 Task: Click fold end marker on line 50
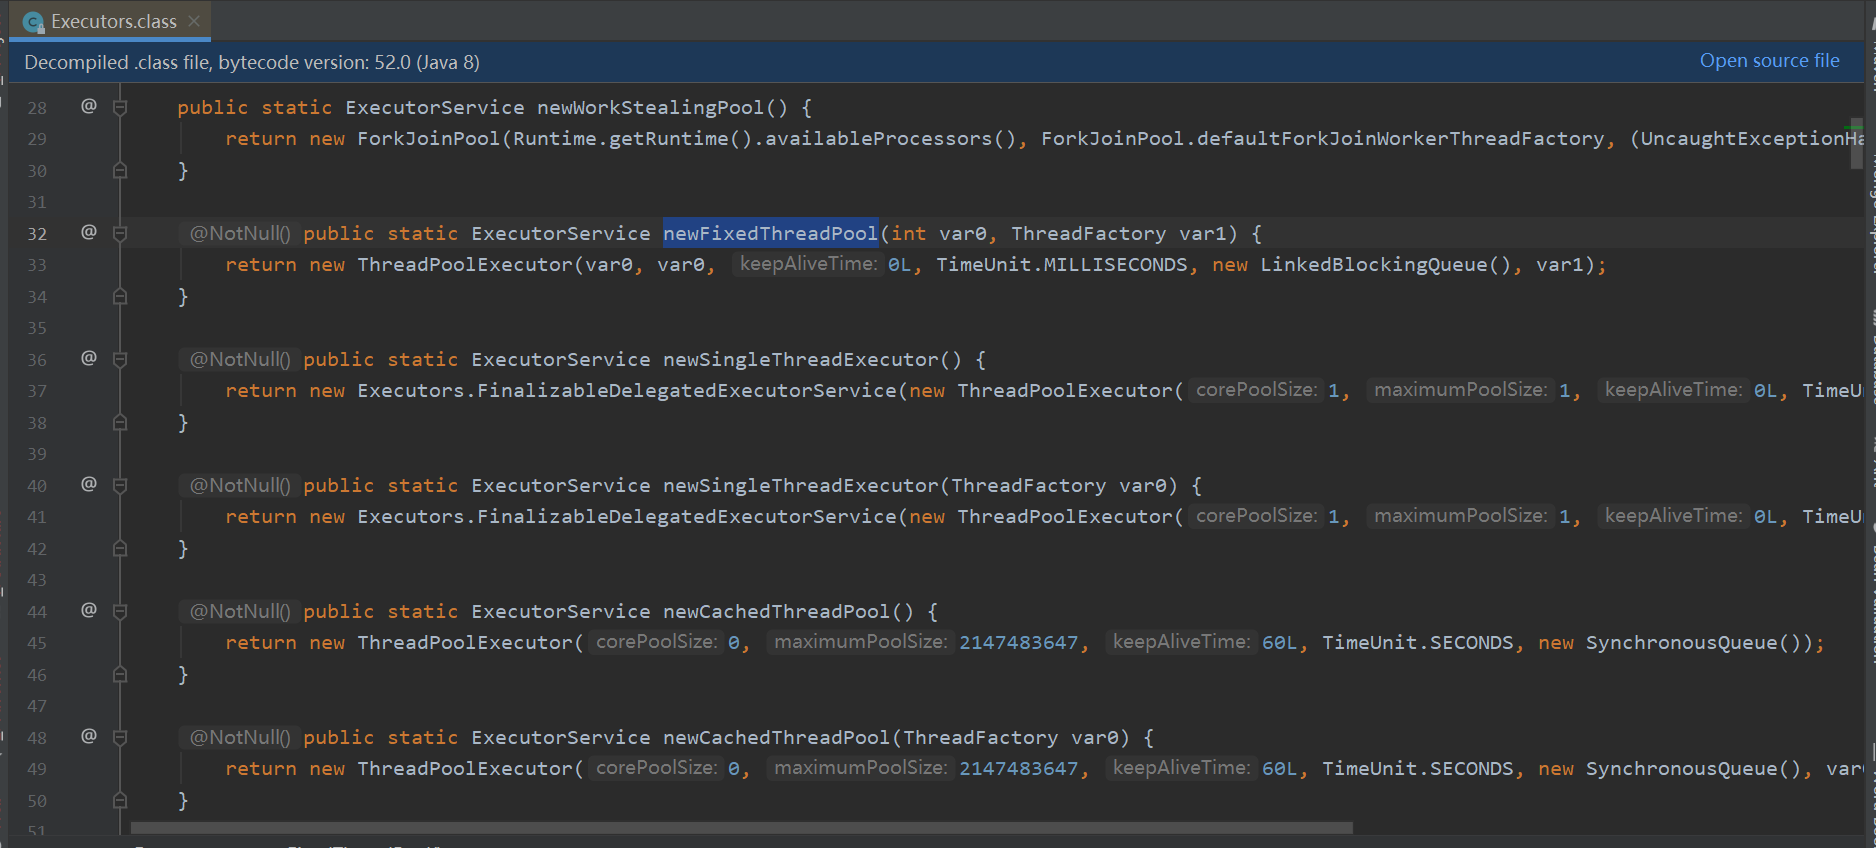[x=120, y=800]
